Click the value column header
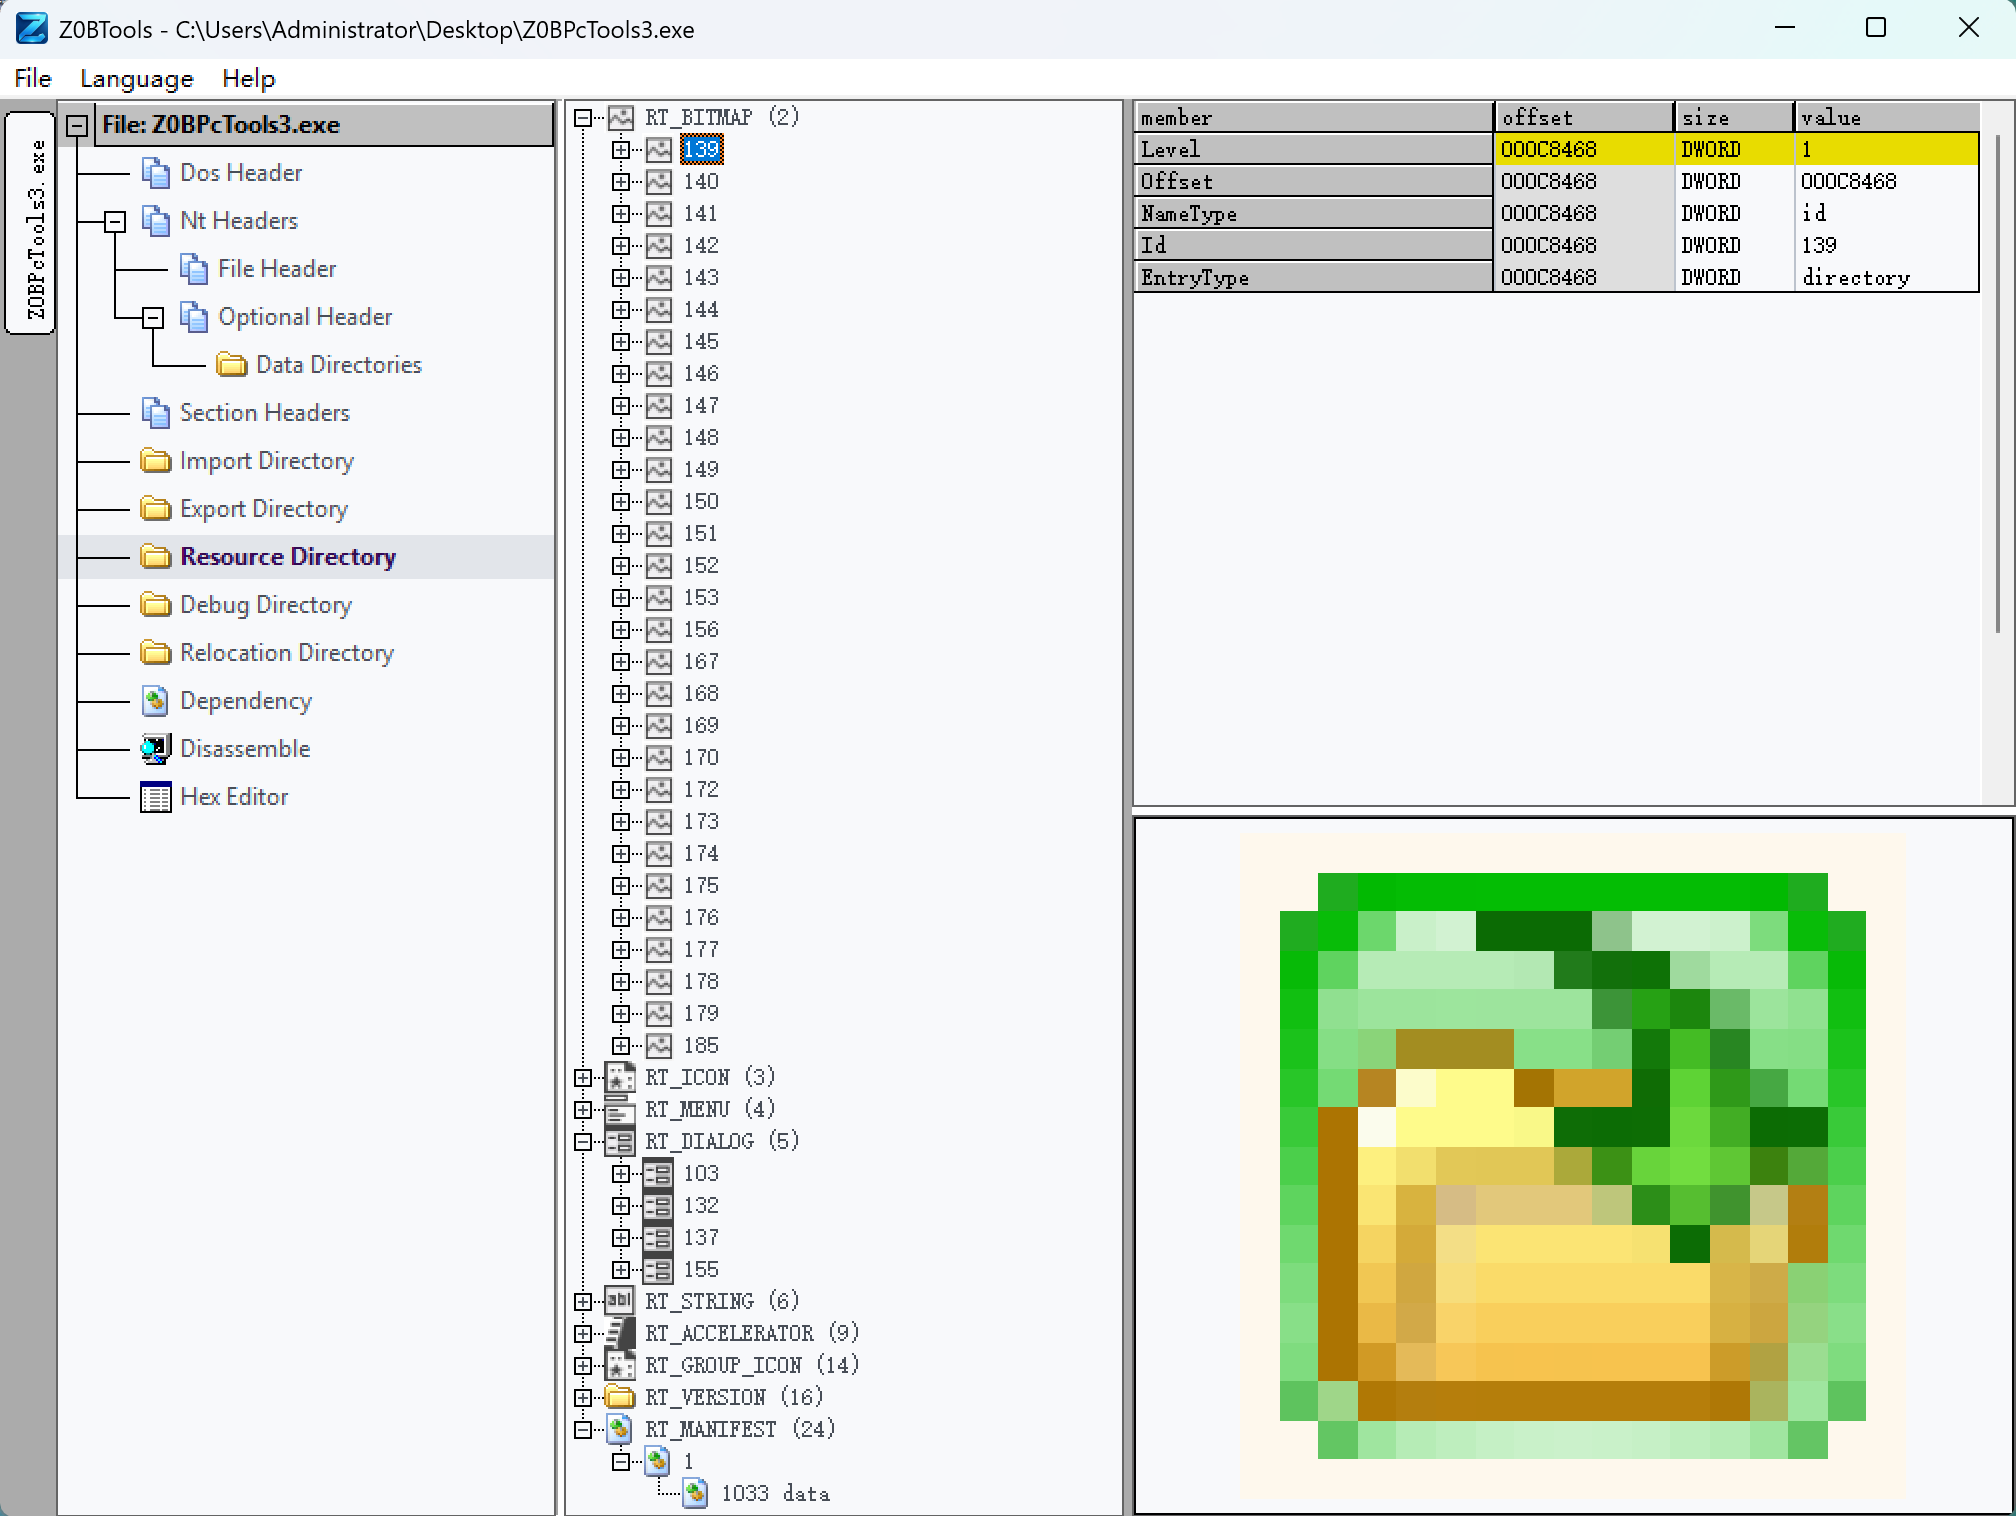 point(1887,118)
